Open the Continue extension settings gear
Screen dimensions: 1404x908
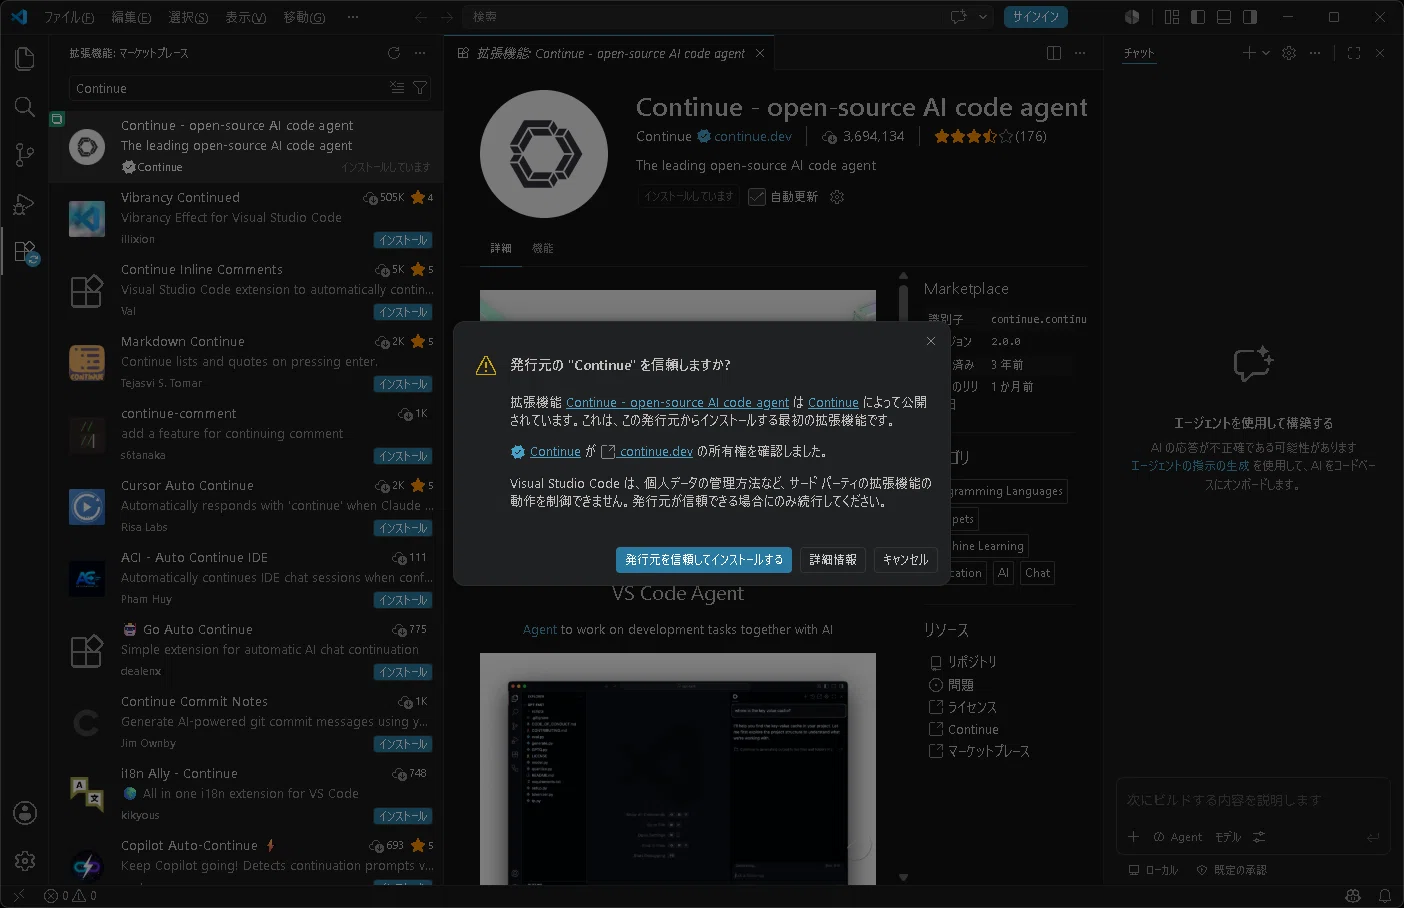pos(837,197)
